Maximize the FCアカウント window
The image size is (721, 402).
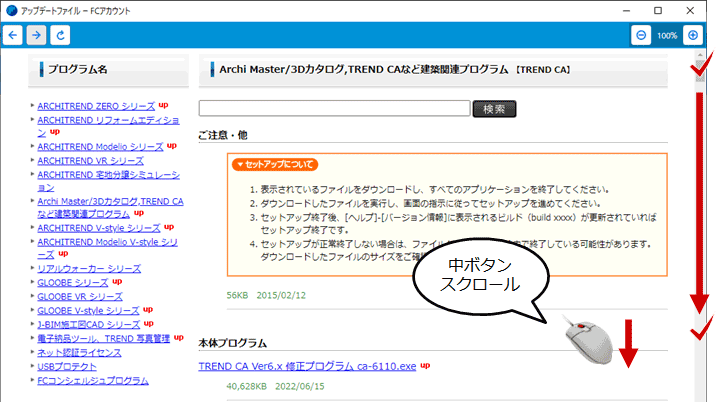[x=658, y=11]
